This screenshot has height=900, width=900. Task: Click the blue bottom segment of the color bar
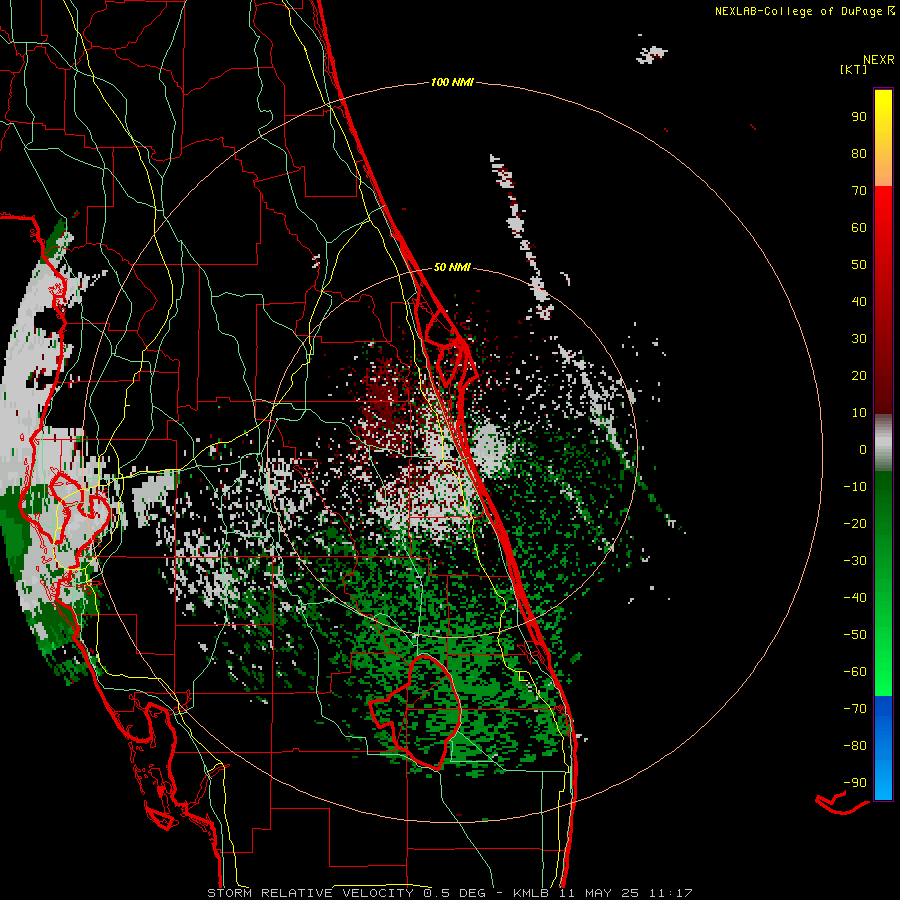(883, 748)
